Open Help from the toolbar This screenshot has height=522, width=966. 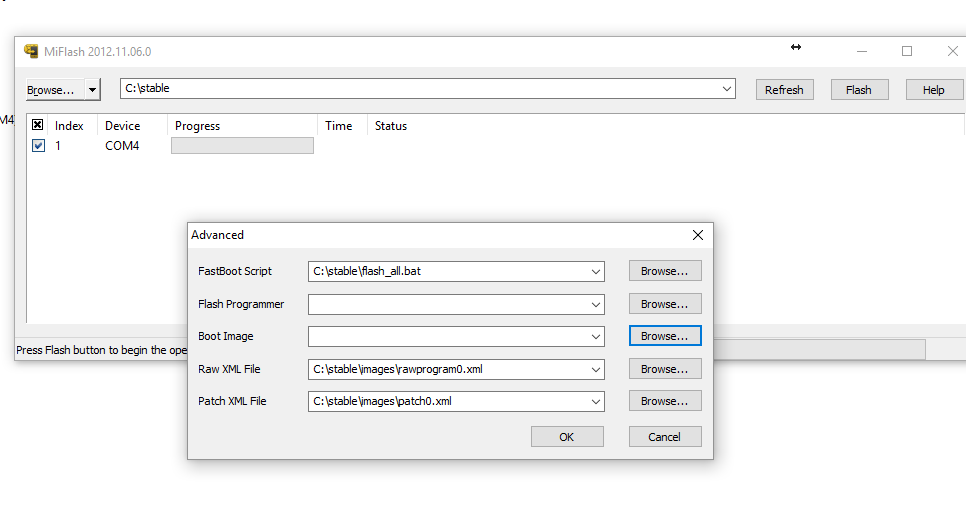click(x=933, y=90)
